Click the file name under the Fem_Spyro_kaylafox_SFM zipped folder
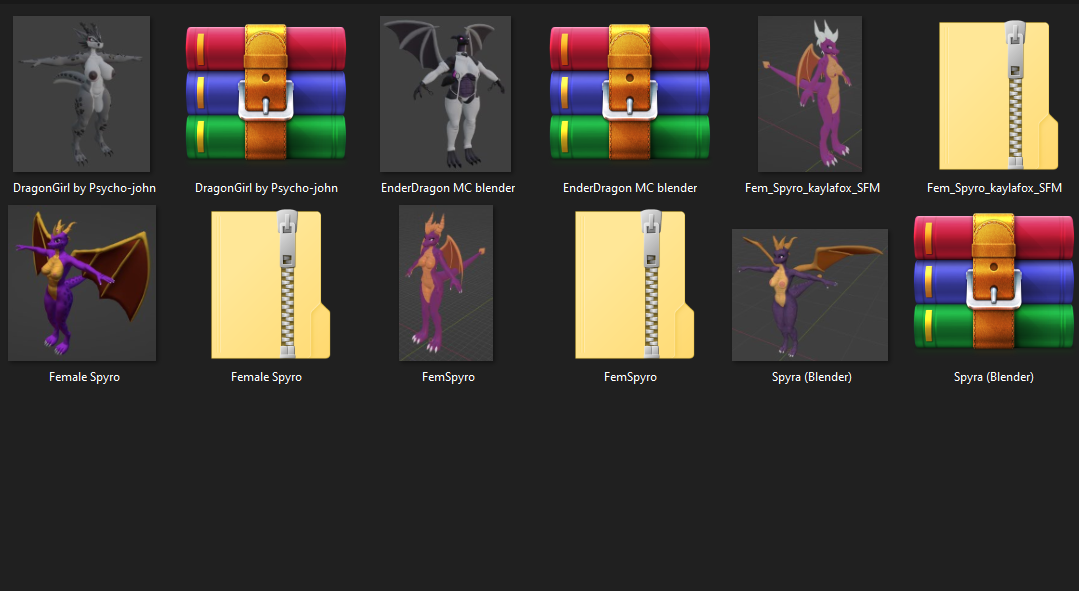 (x=994, y=188)
